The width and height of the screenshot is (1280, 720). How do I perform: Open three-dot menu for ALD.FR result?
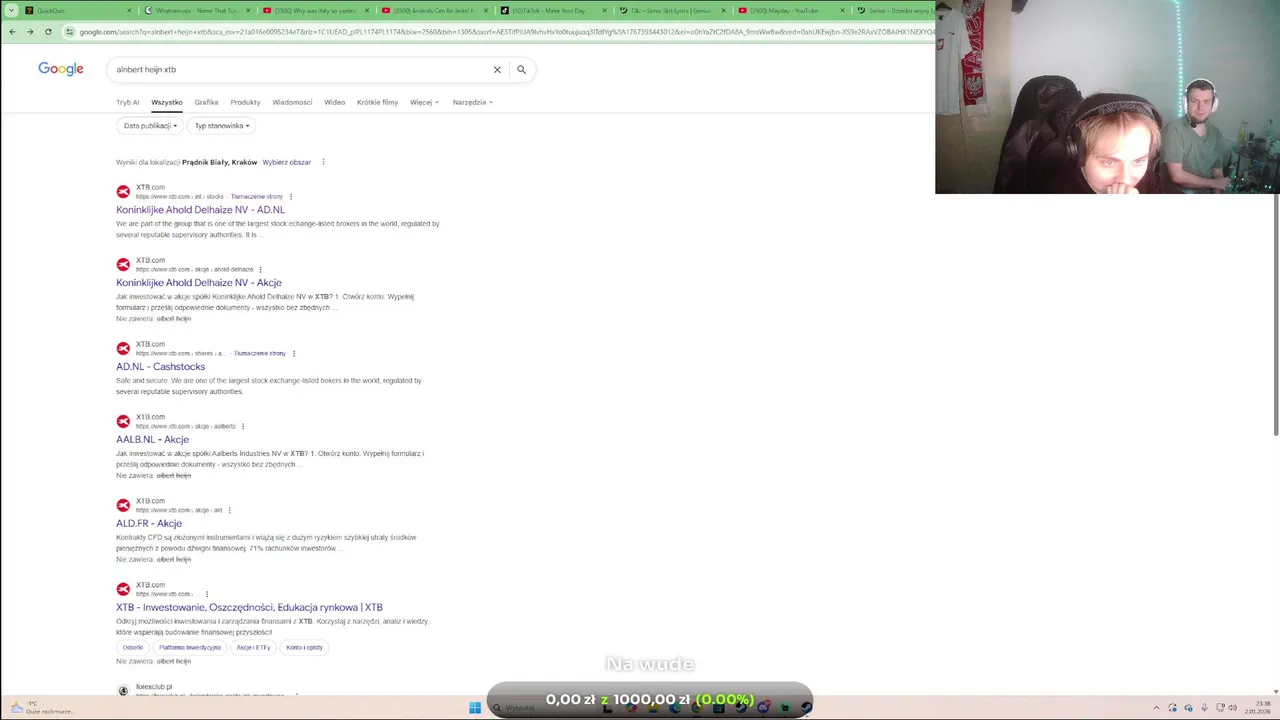click(230, 511)
